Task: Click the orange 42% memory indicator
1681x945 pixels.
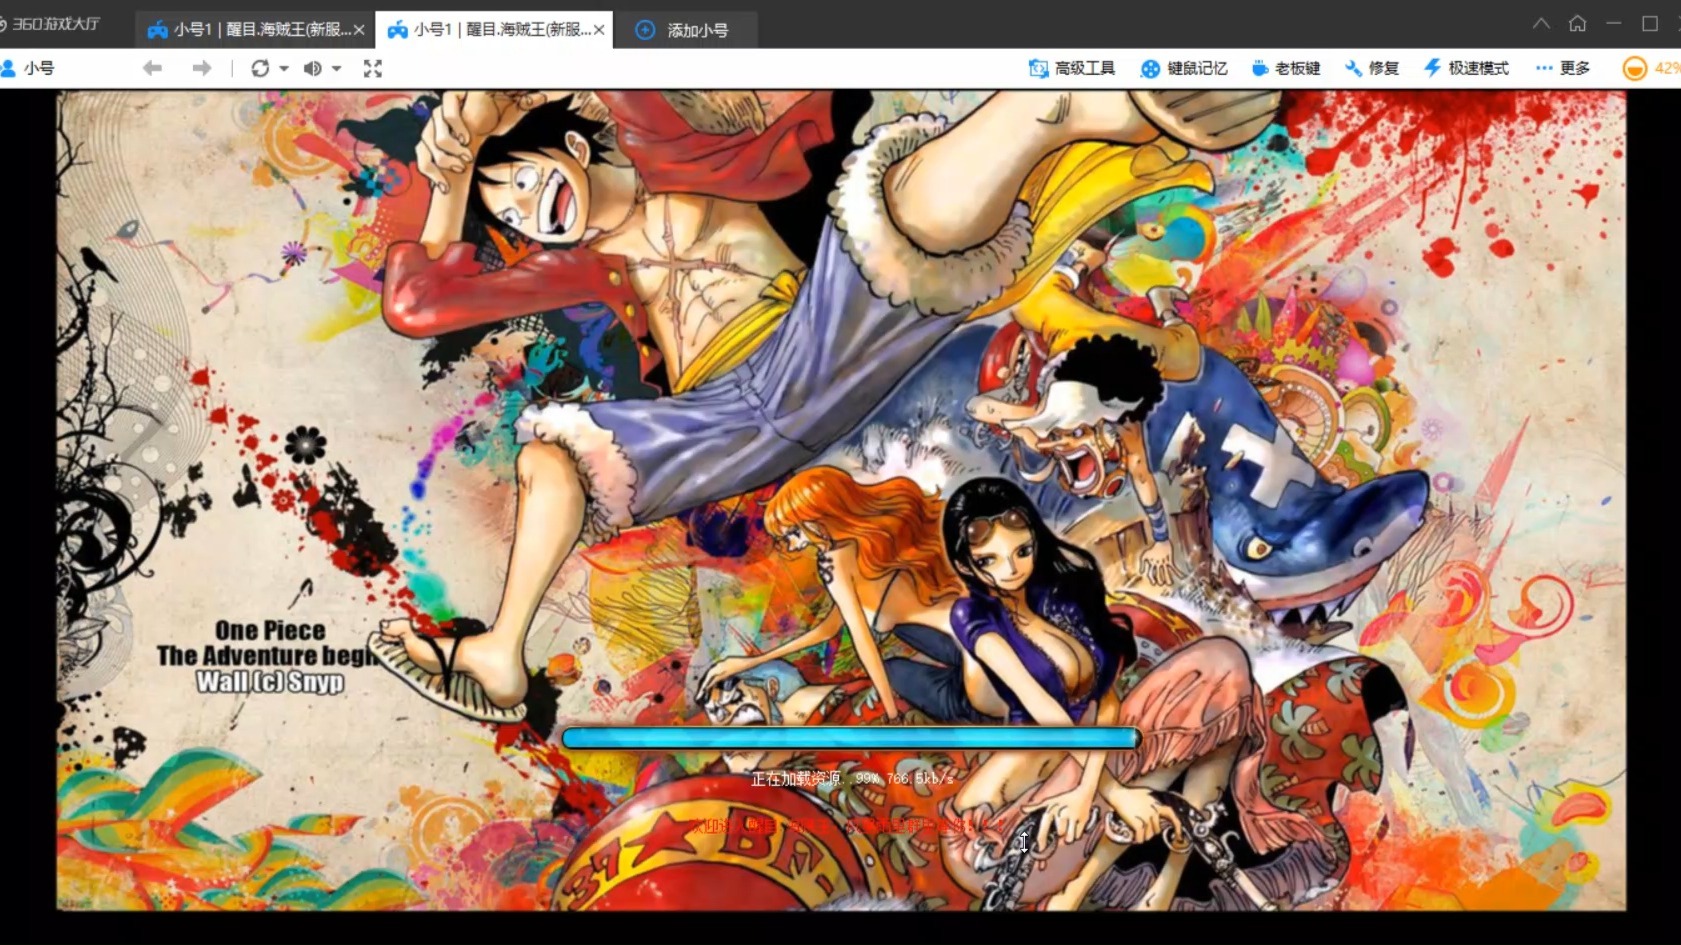Action: coord(1651,68)
